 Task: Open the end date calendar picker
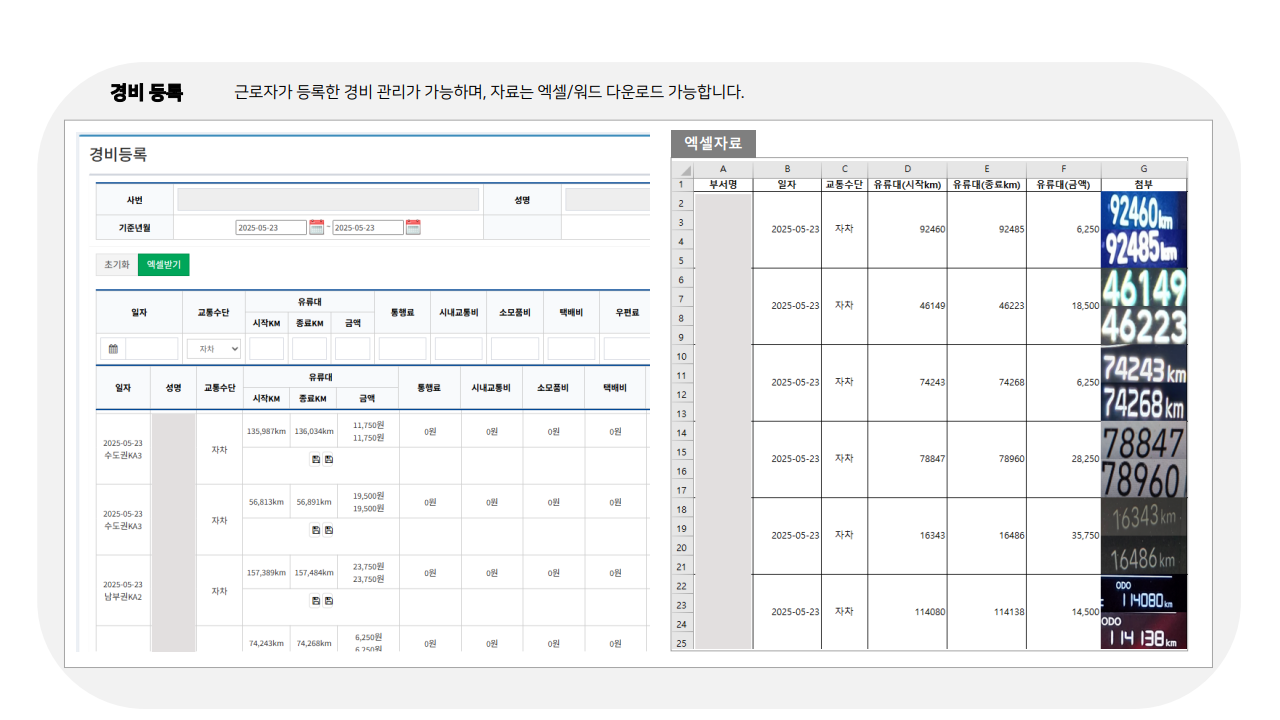click(415, 228)
